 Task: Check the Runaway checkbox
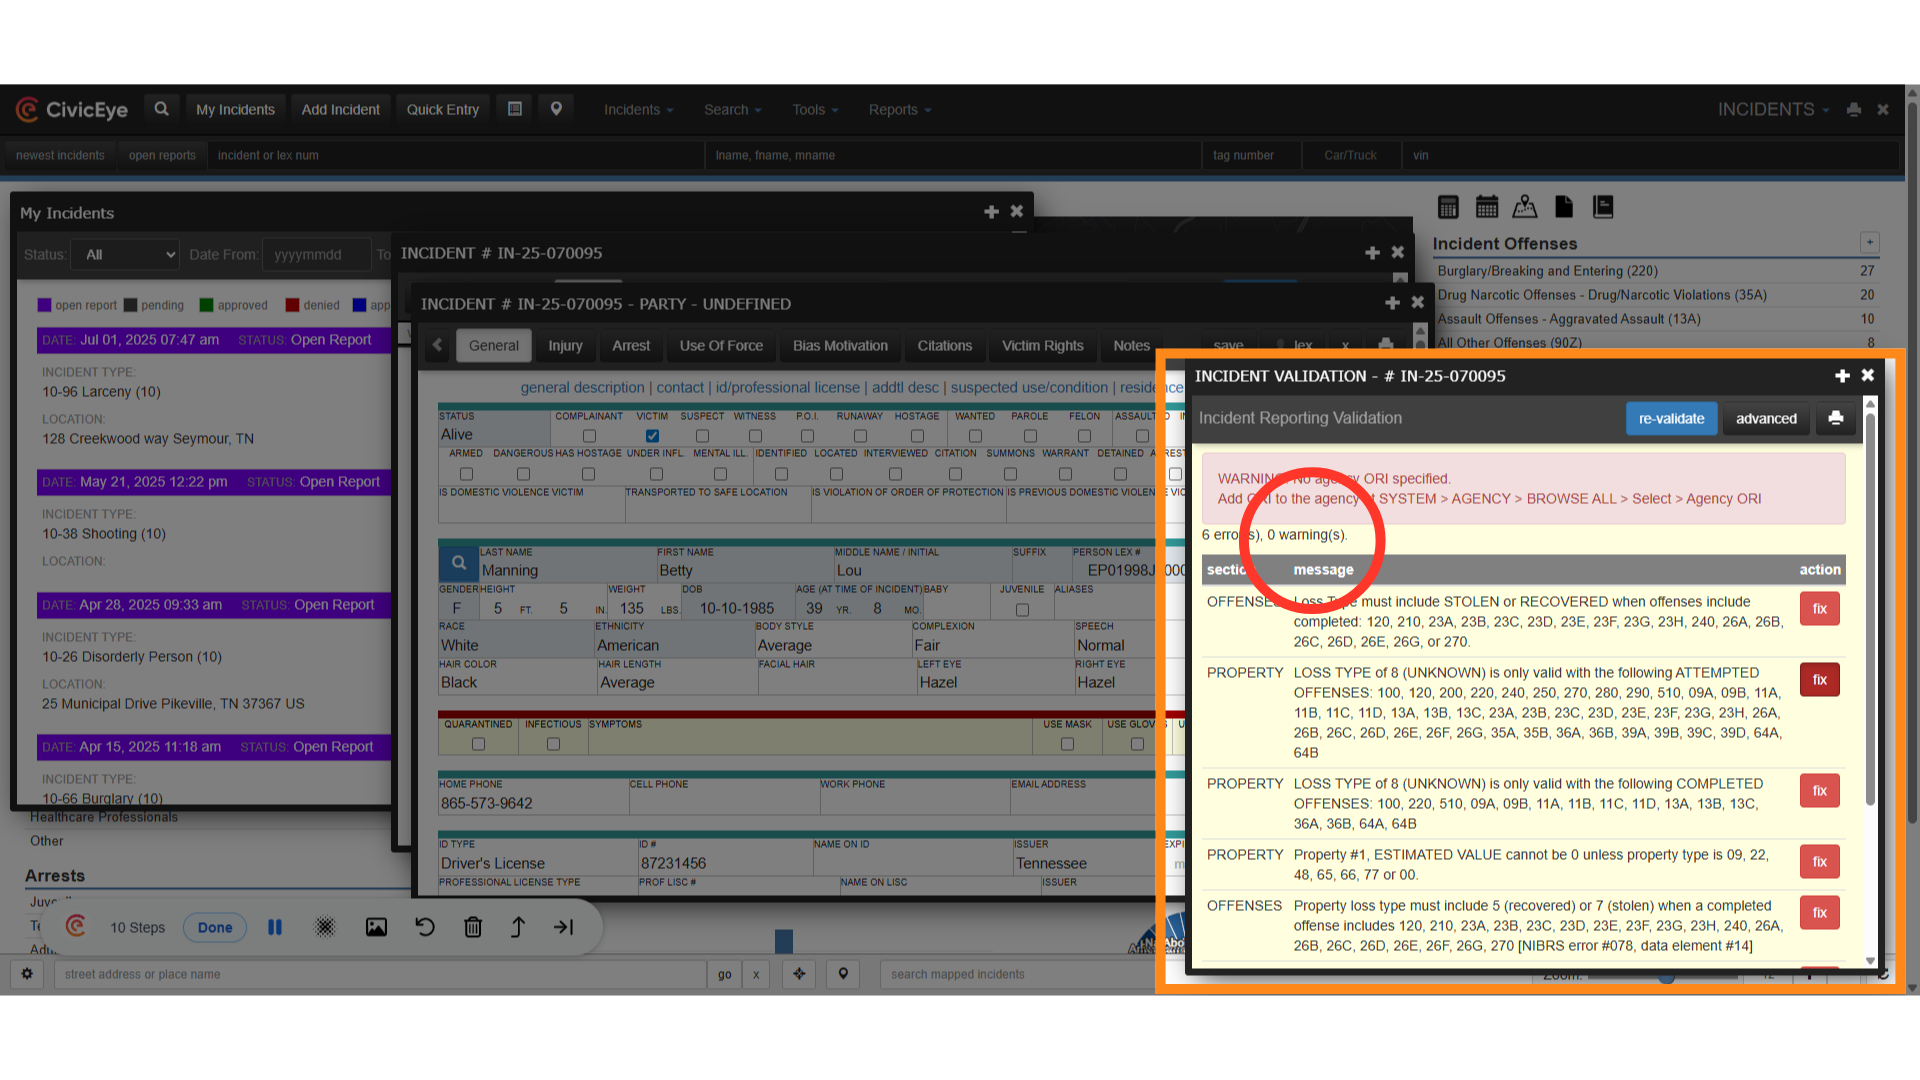click(x=860, y=436)
